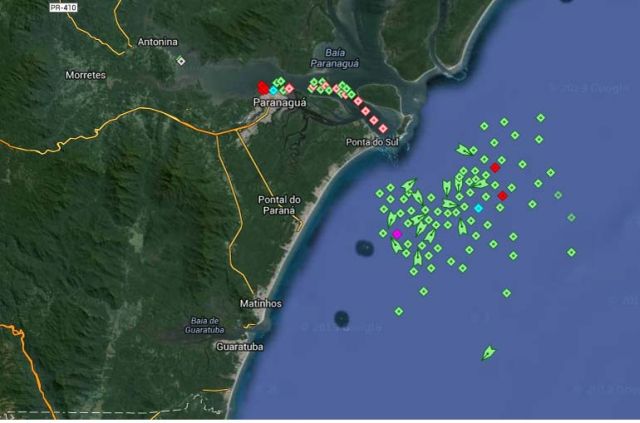Click the Morretes town label

pos(86,75)
